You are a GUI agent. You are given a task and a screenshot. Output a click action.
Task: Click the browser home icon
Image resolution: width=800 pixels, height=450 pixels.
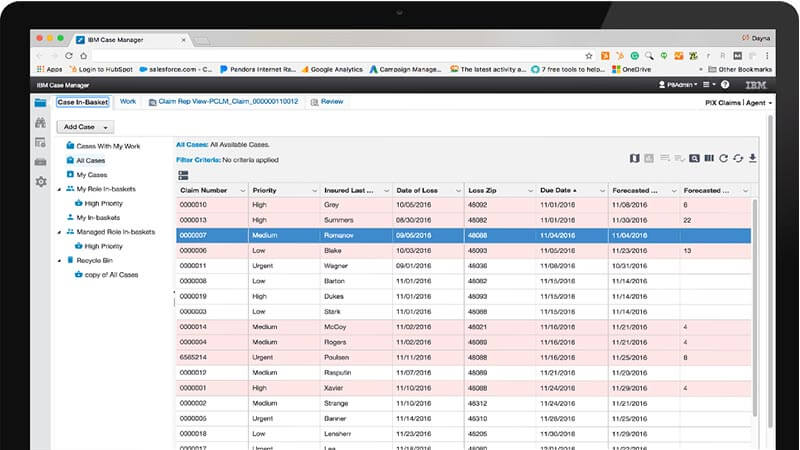coord(84,56)
